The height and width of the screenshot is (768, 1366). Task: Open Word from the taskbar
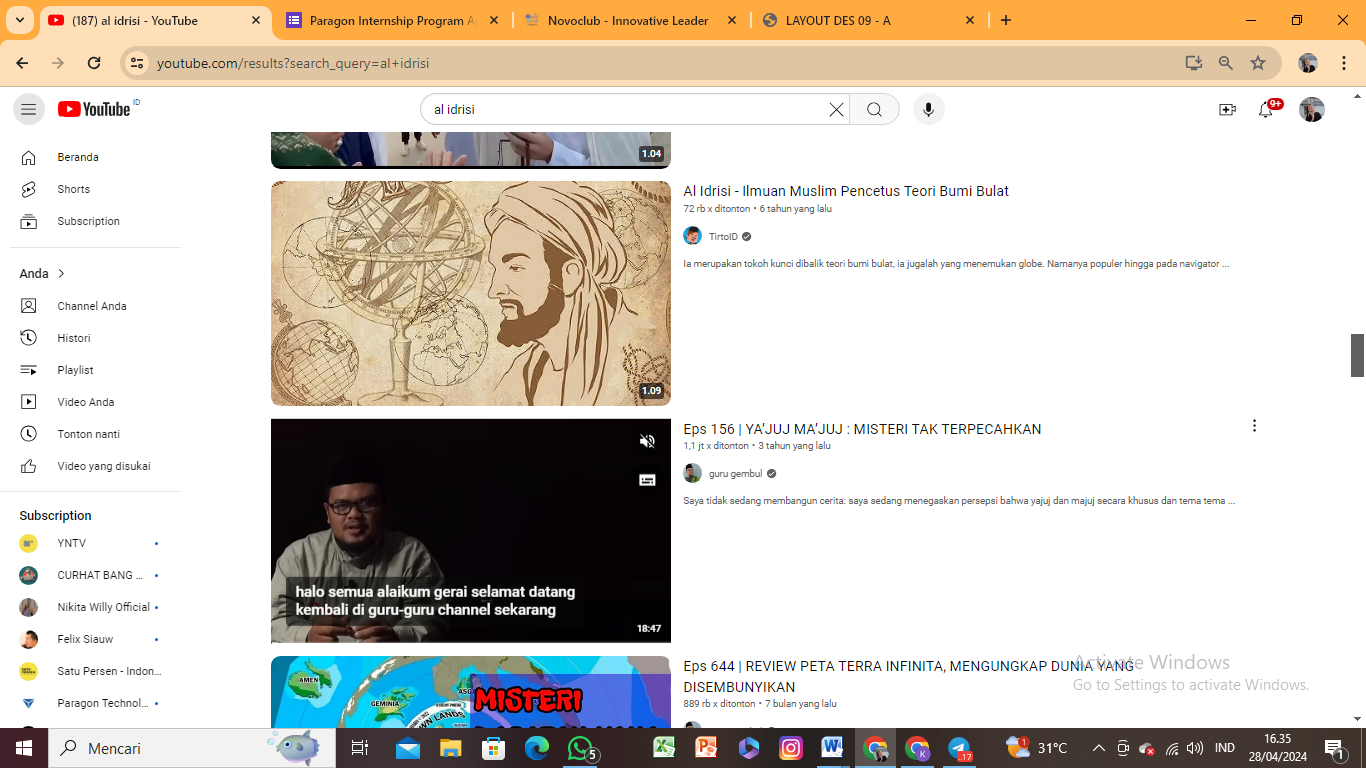pyautogui.click(x=832, y=748)
